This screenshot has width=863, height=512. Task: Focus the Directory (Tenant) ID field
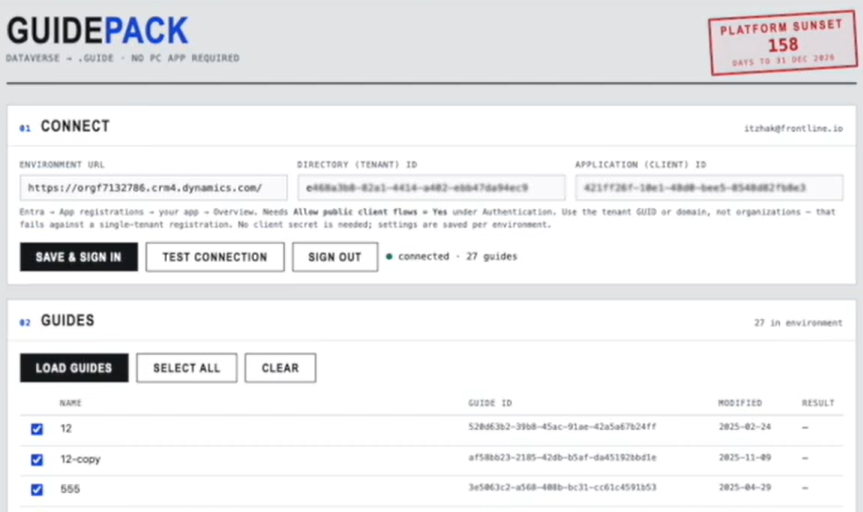432,188
